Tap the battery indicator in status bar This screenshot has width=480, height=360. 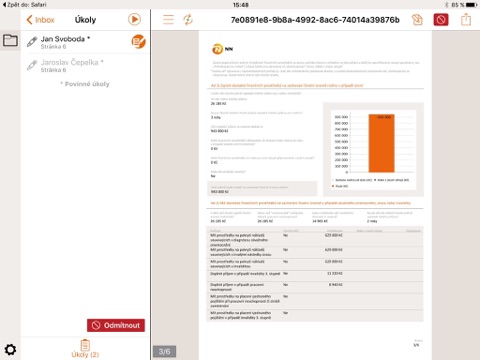[x=472, y=5]
